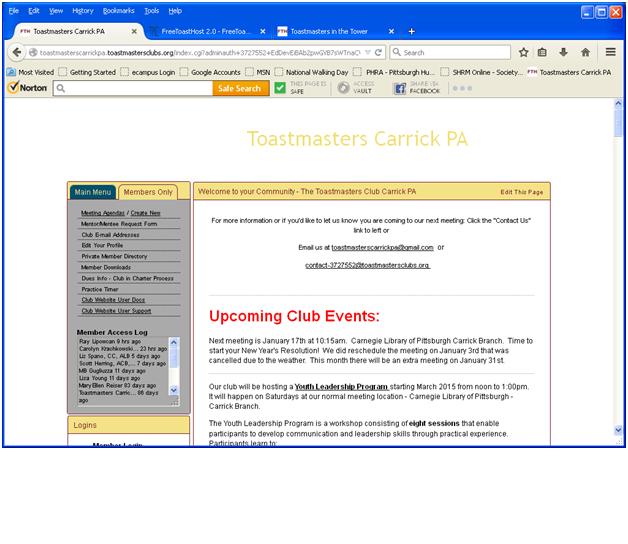Open the Edit menu

click(34, 11)
